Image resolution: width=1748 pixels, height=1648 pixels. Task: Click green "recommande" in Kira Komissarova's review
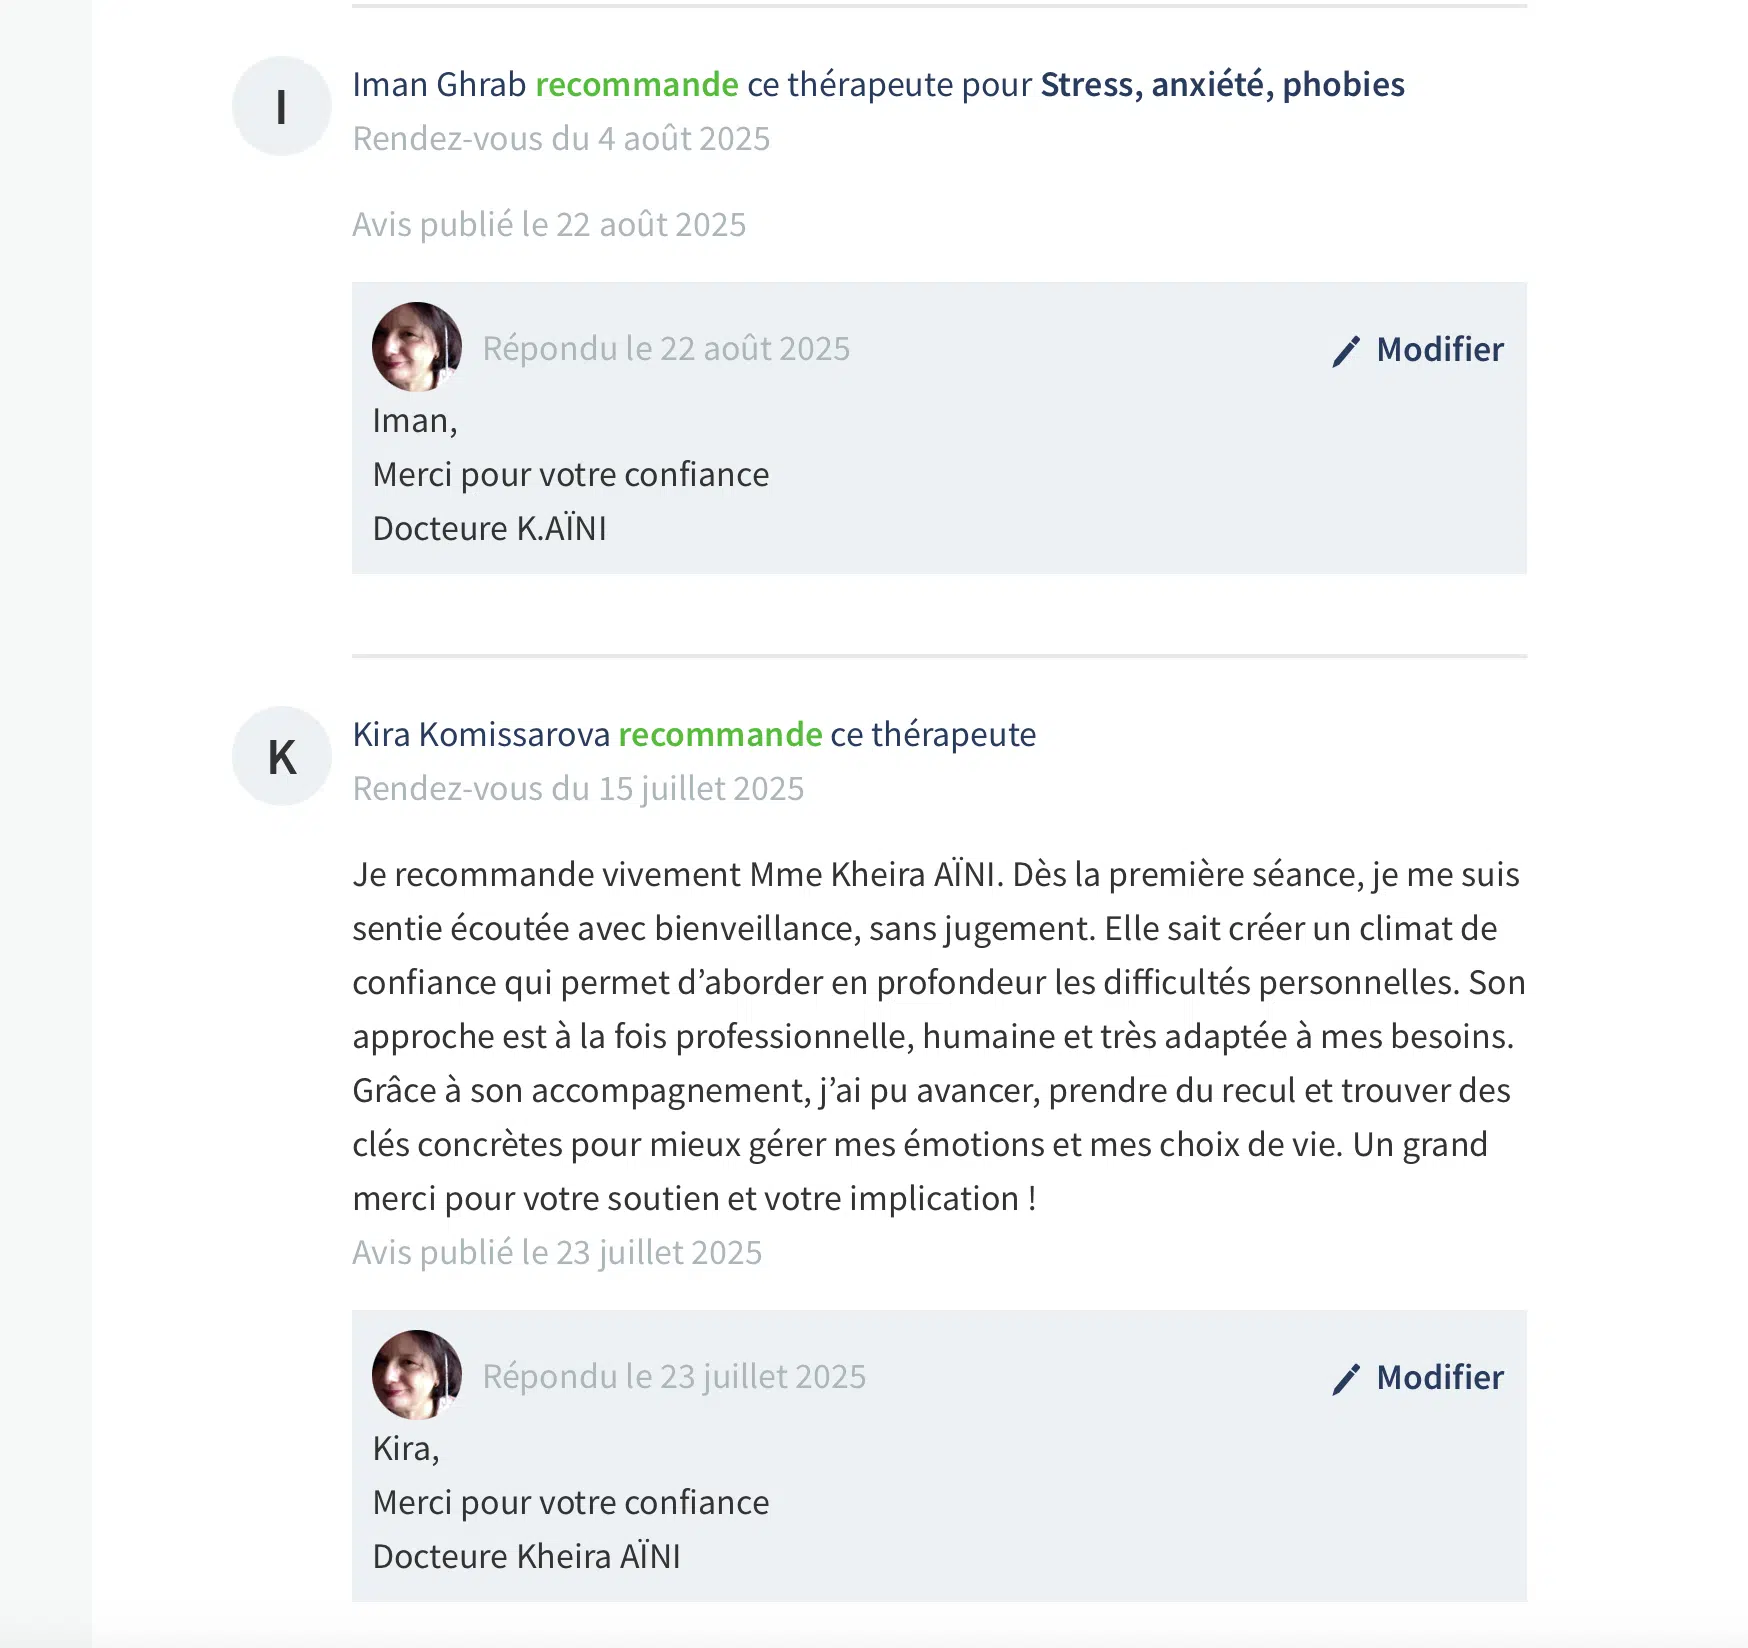tap(720, 735)
